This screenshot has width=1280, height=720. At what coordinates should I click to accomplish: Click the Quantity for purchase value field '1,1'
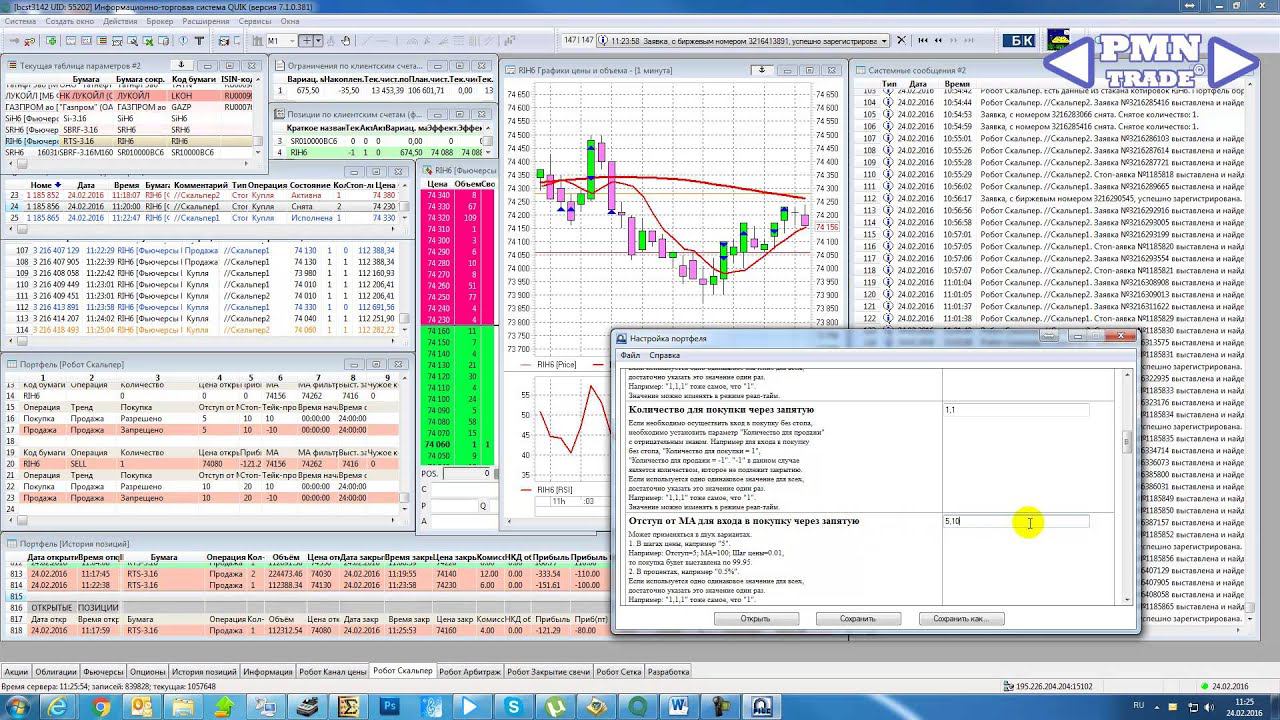(1016, 410)
